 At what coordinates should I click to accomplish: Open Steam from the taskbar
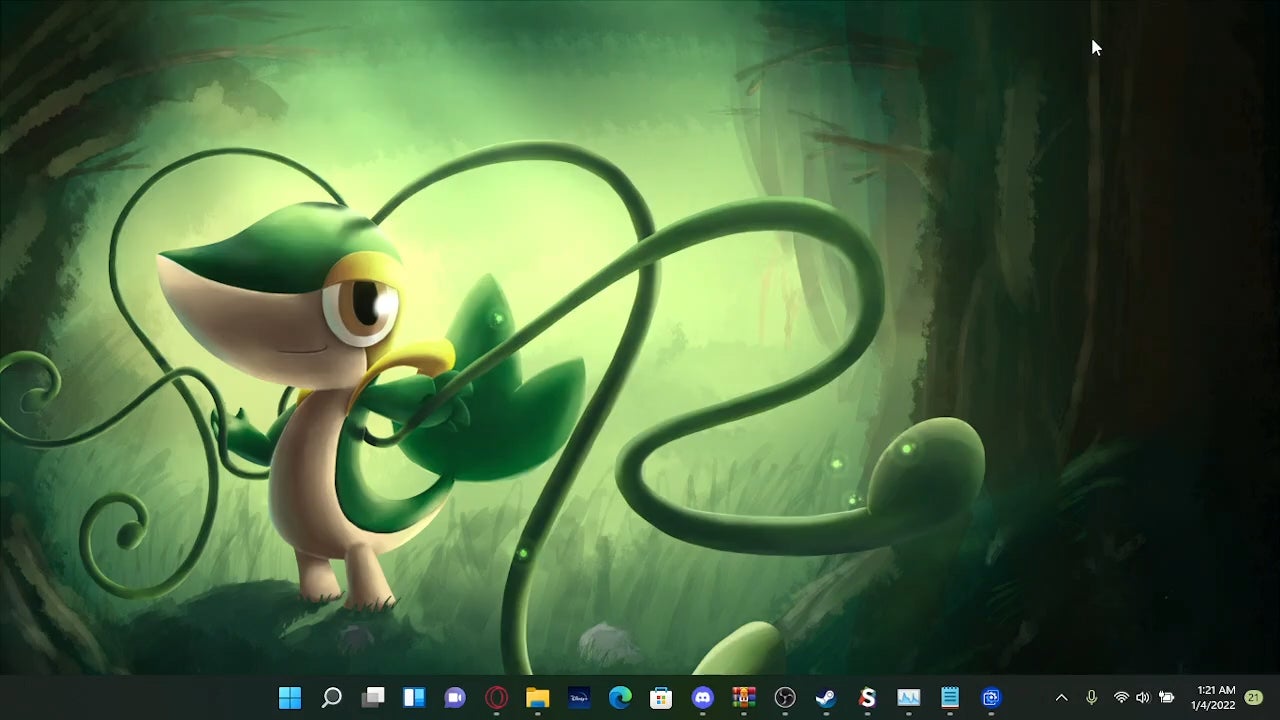(826, 698)
